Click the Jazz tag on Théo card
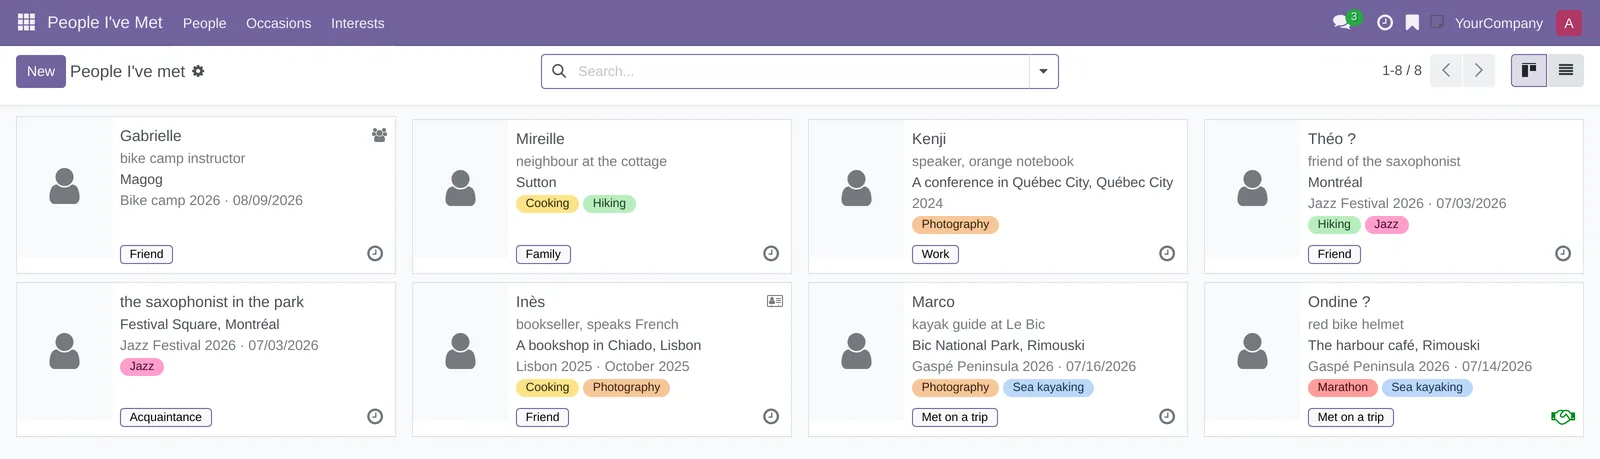This screenshot has height=459, width=1600. pos(1386,224)
